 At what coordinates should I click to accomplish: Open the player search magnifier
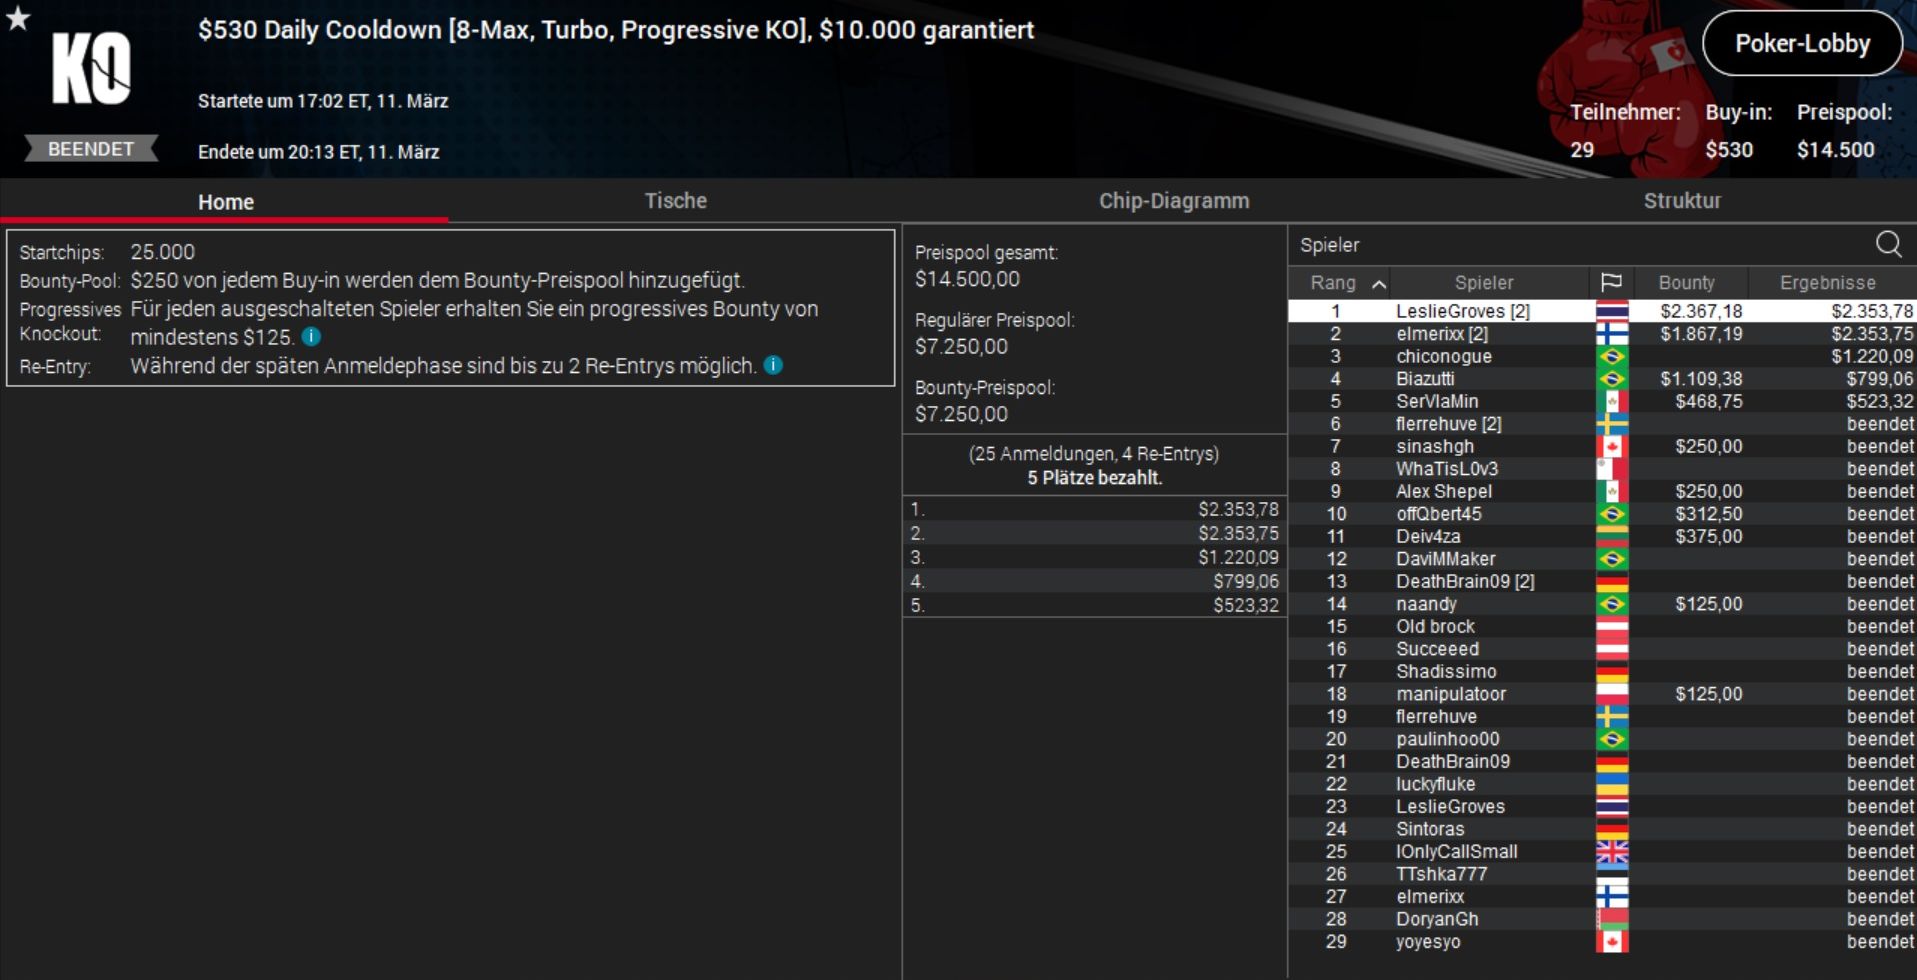pyautogui.click(x=1888, y=244)
